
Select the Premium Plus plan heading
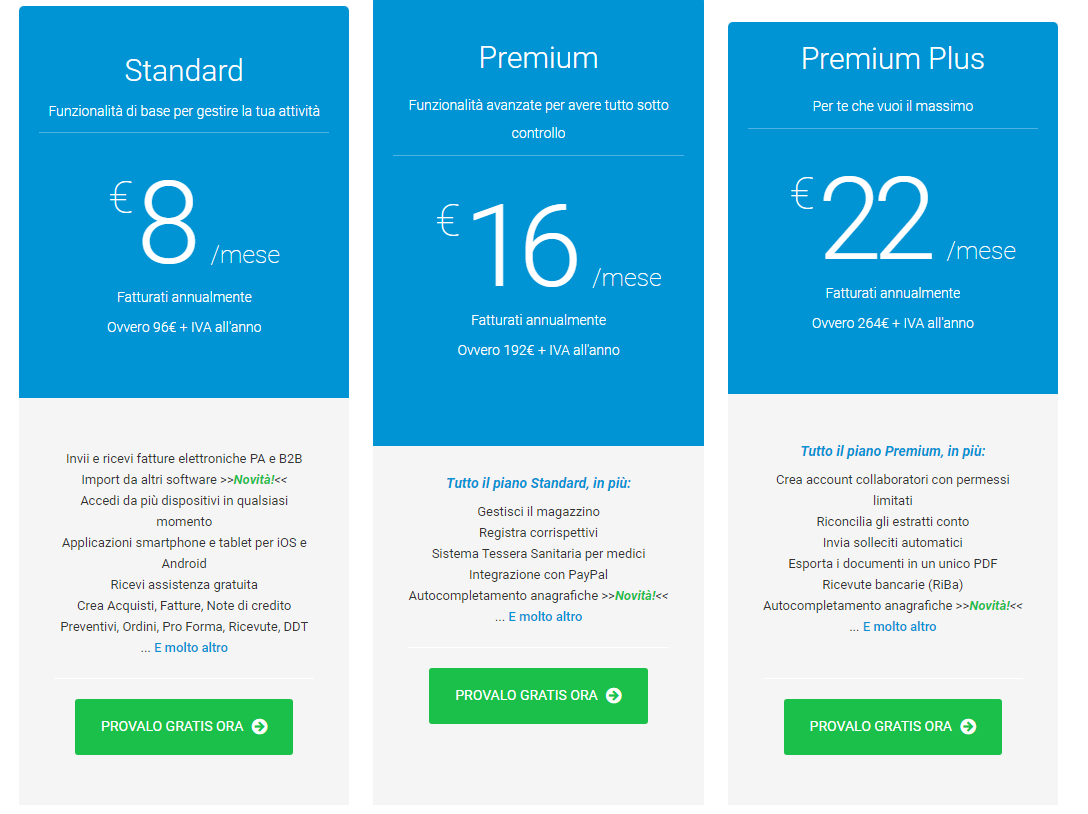point(892,58)
